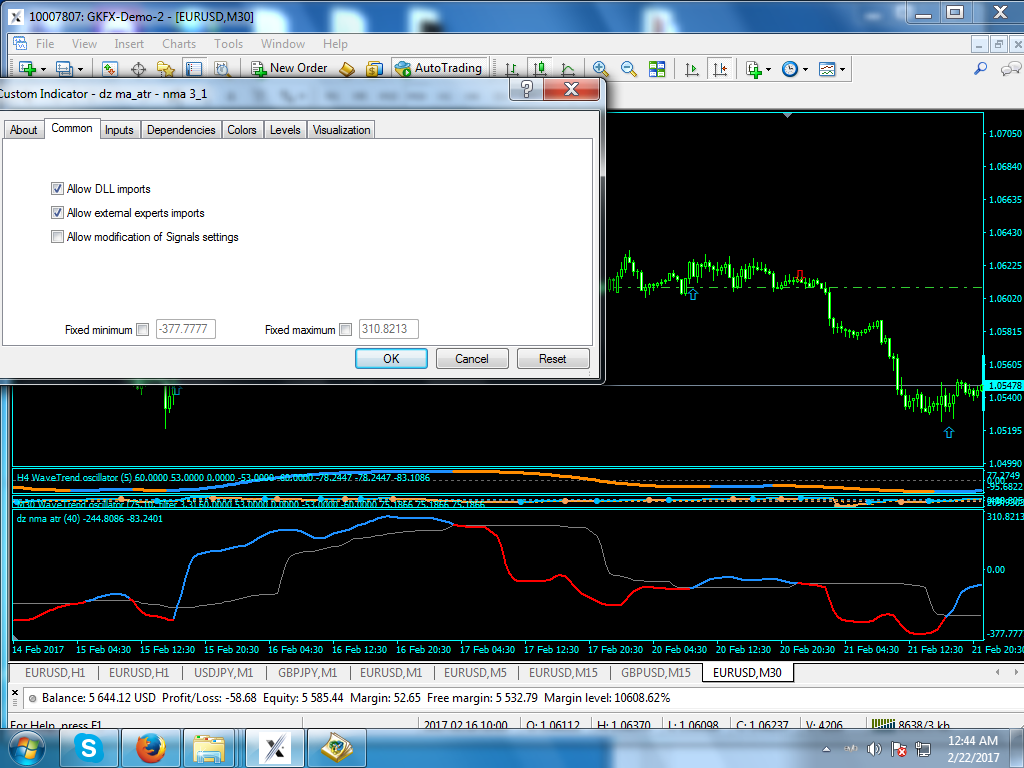This screenshot has width=1024, height=768.
Task: Zoom out of the chart
Action: [628, 68]
